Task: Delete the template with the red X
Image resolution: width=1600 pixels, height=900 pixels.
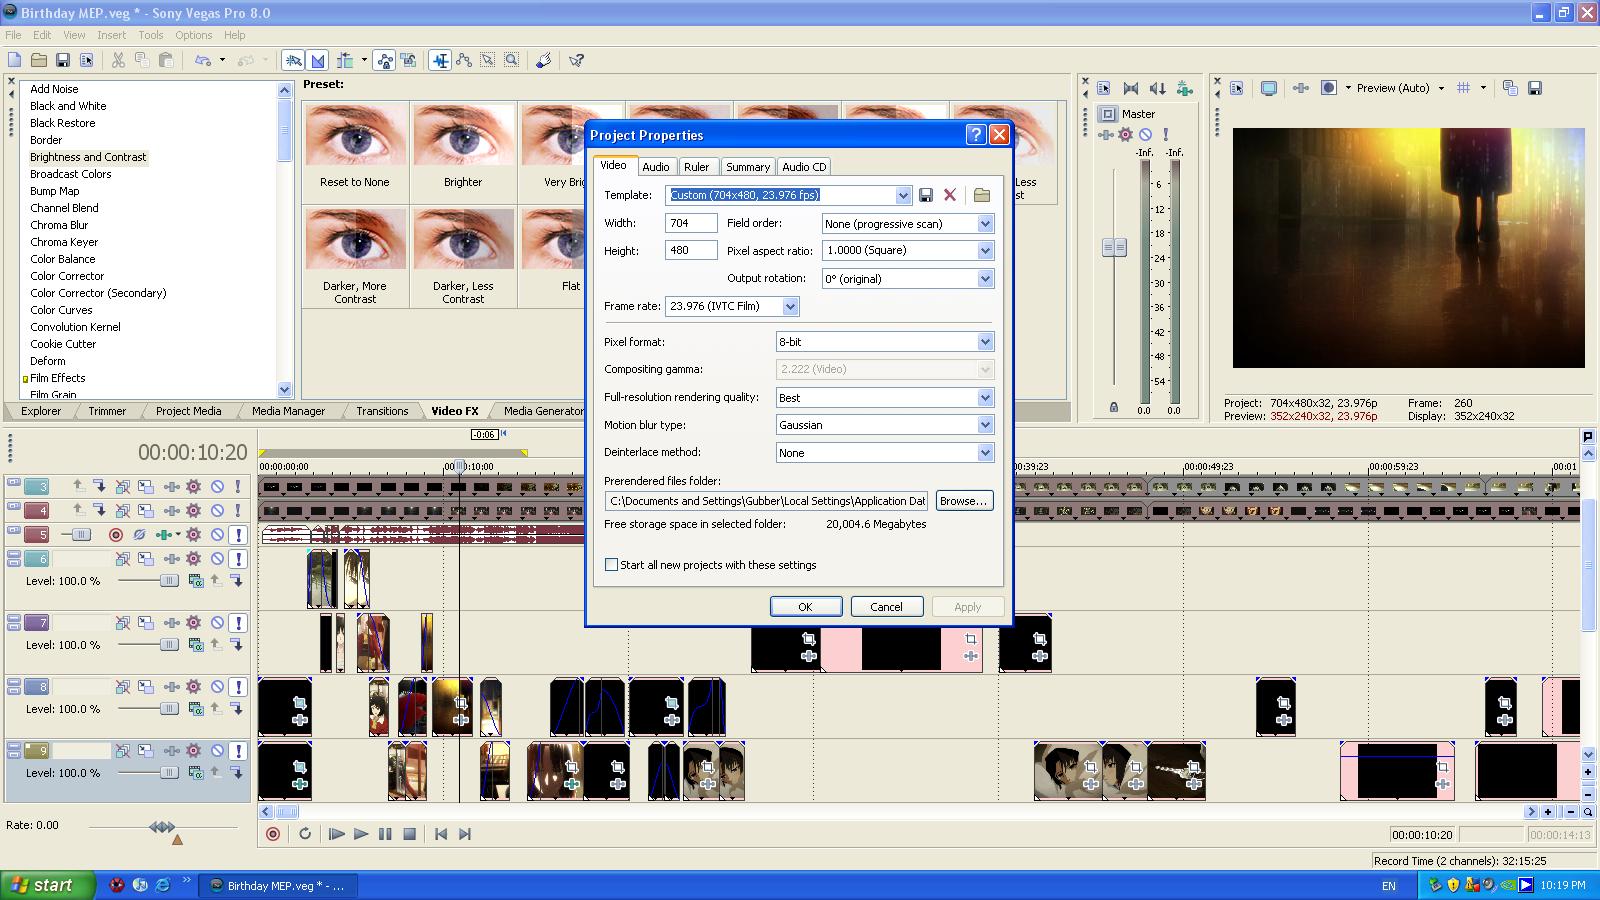Action: 950,195
